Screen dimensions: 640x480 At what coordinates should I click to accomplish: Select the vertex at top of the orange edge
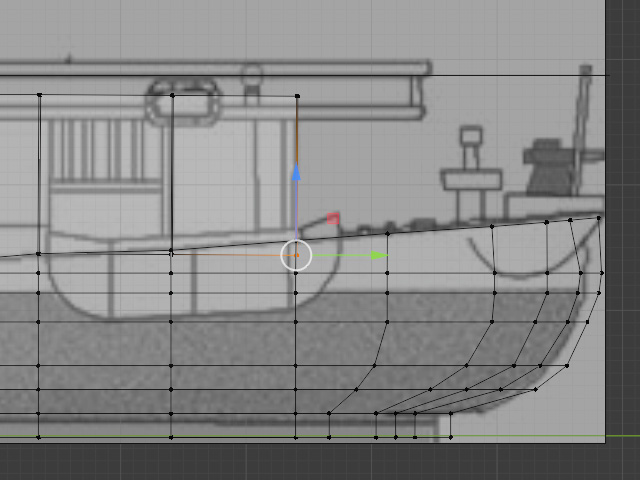pyautogui.click(x=297, y=96)
